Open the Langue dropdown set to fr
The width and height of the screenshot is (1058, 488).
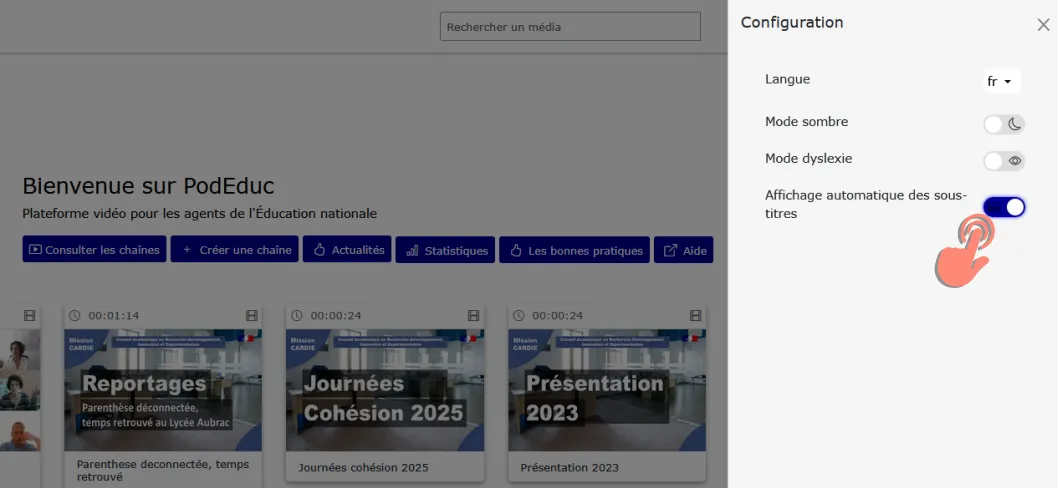click(x=1001, y=81)
